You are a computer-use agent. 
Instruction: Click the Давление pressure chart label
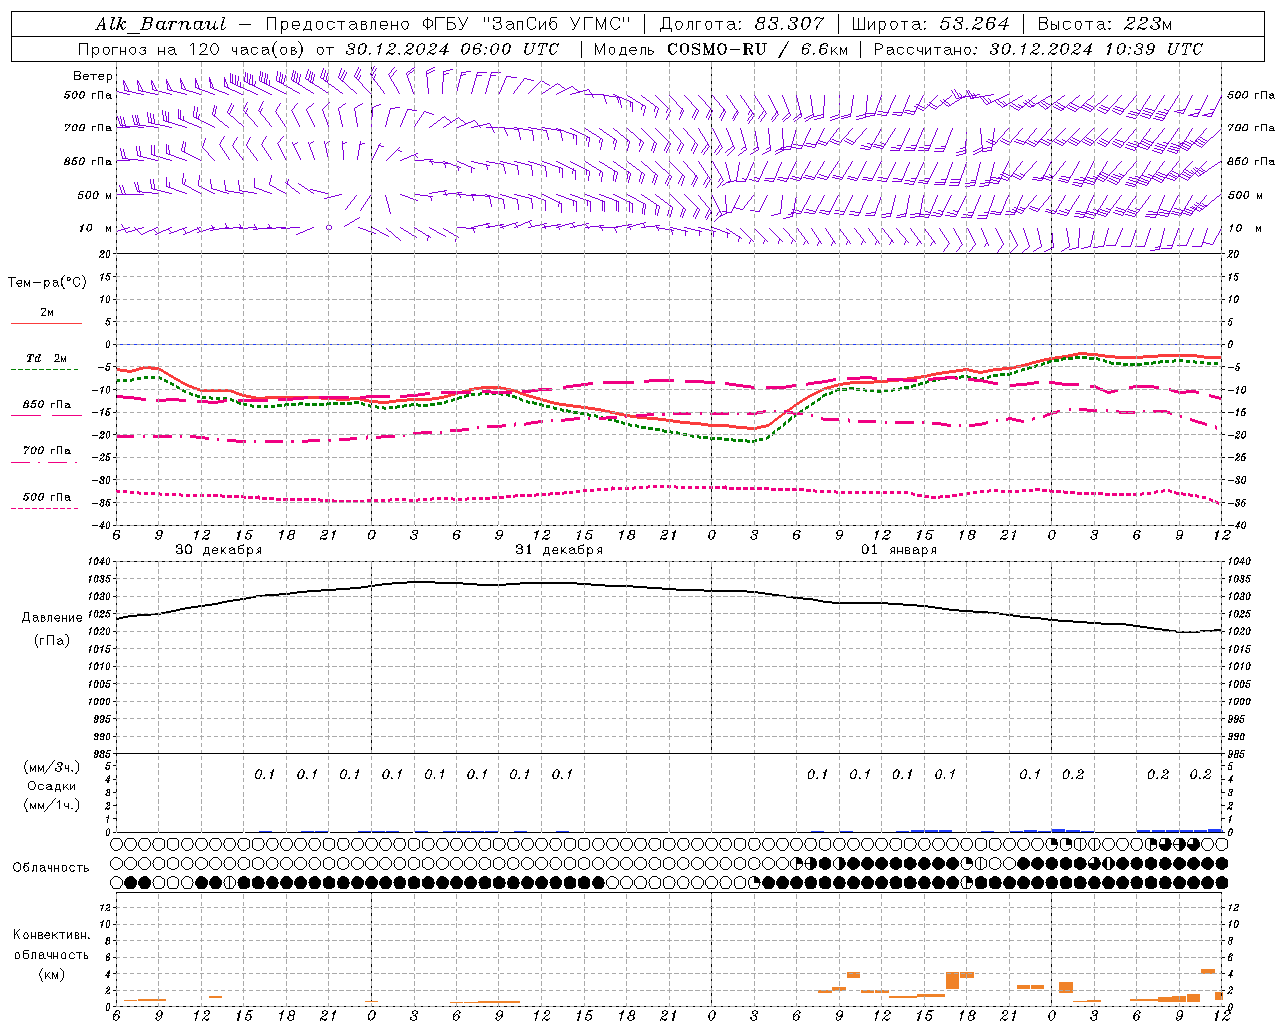click(x=52, y=618)
